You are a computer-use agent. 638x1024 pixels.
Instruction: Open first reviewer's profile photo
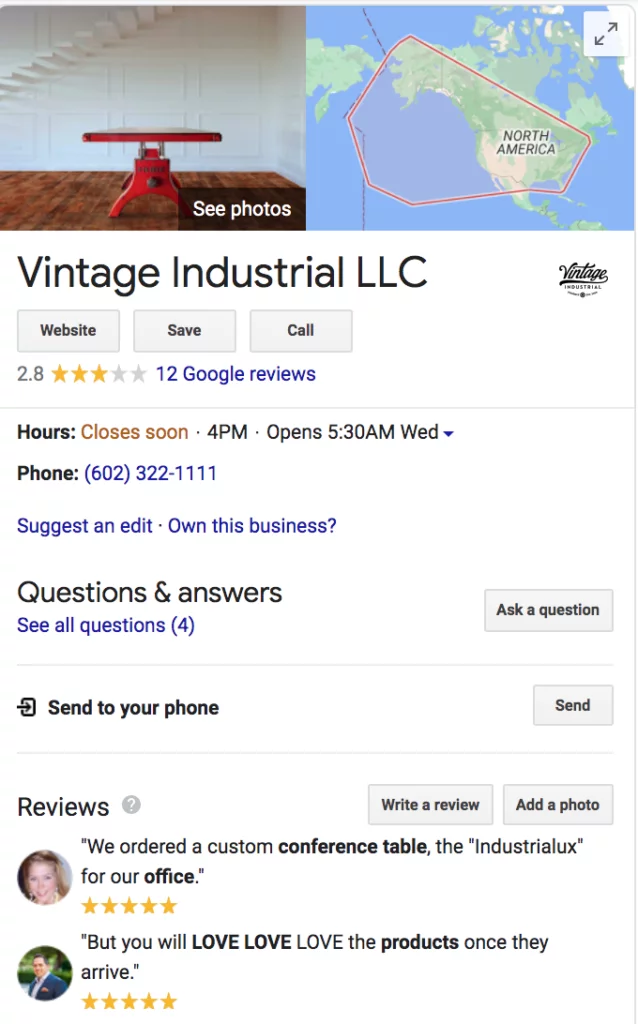(45, 877)
